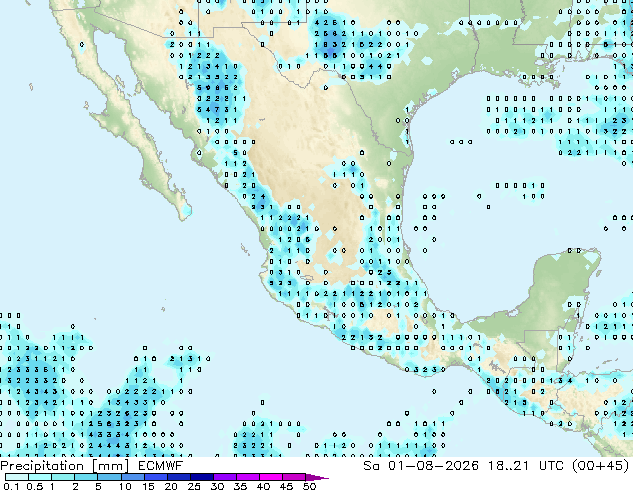Viewport: 634px width, 490px height.
Task: Click the '25' legend scale value
Action: pyautogui.click(x=194, y=486)
